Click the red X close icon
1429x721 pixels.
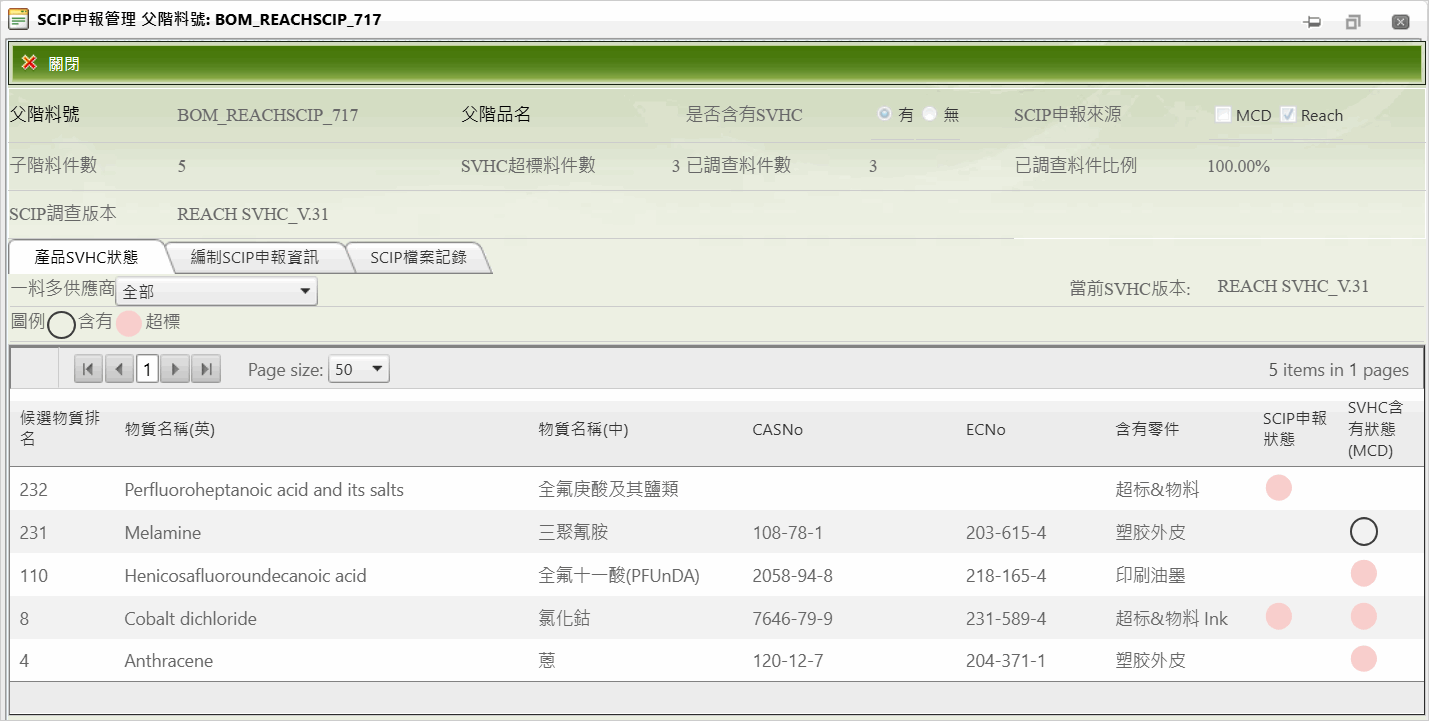click(x=29, y=63)
